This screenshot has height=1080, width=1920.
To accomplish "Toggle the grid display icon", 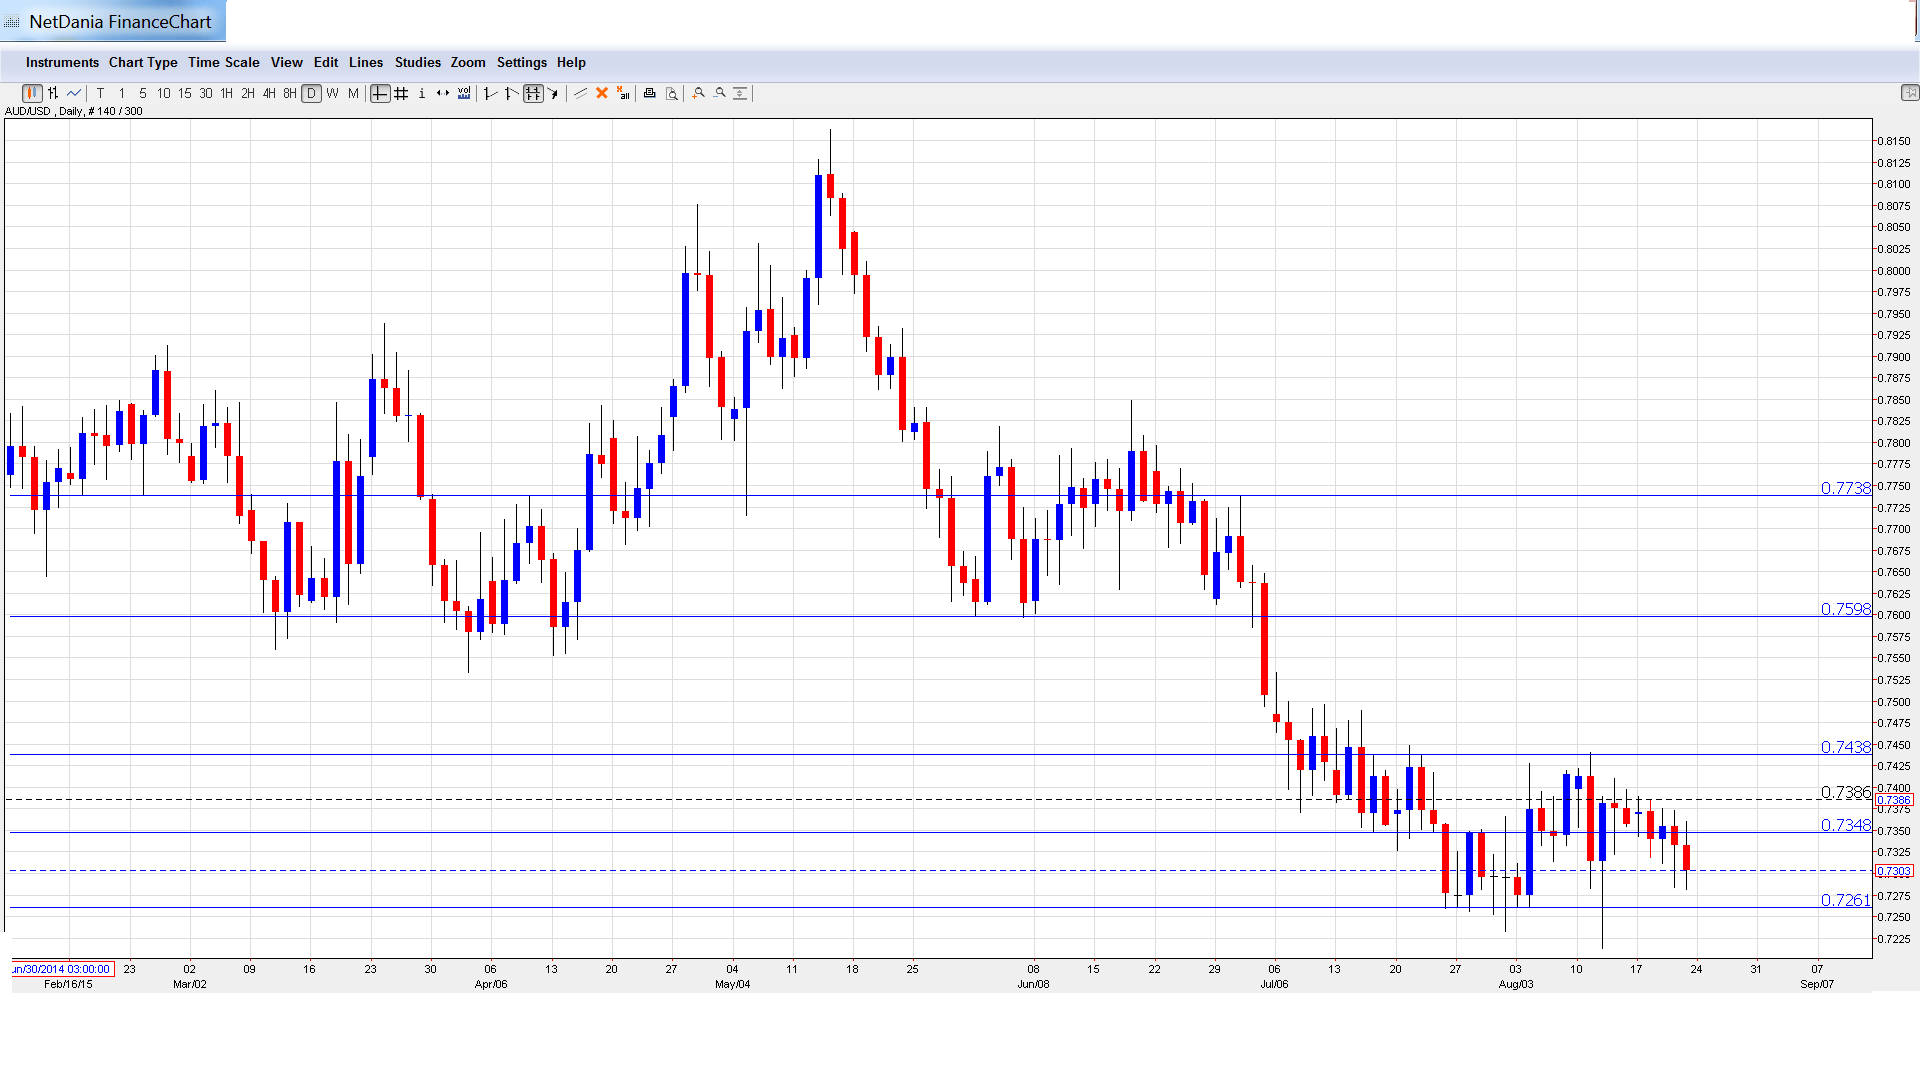I will pos(401,93).
